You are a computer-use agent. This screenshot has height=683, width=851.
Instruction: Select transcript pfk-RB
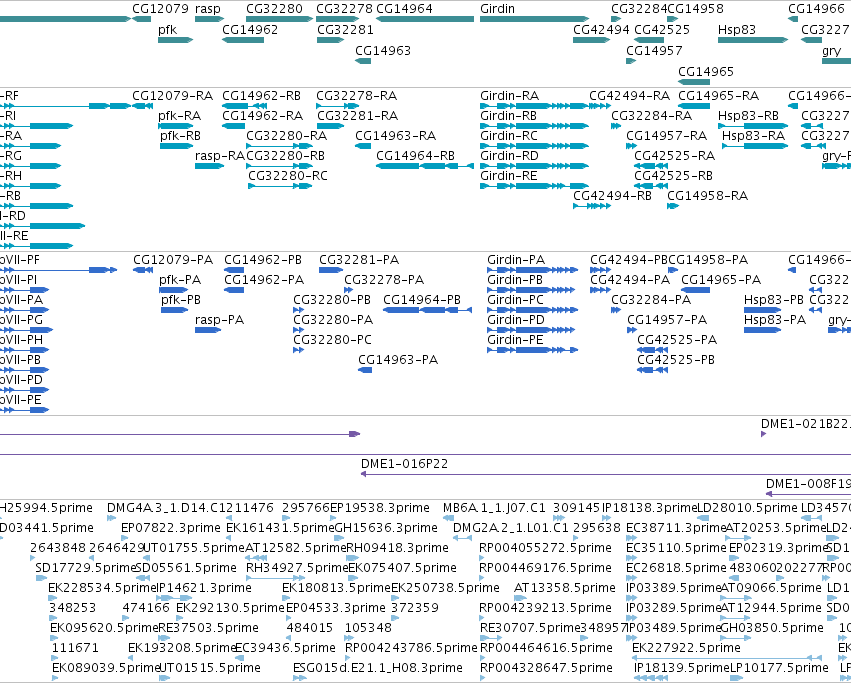tap(176, 146)
